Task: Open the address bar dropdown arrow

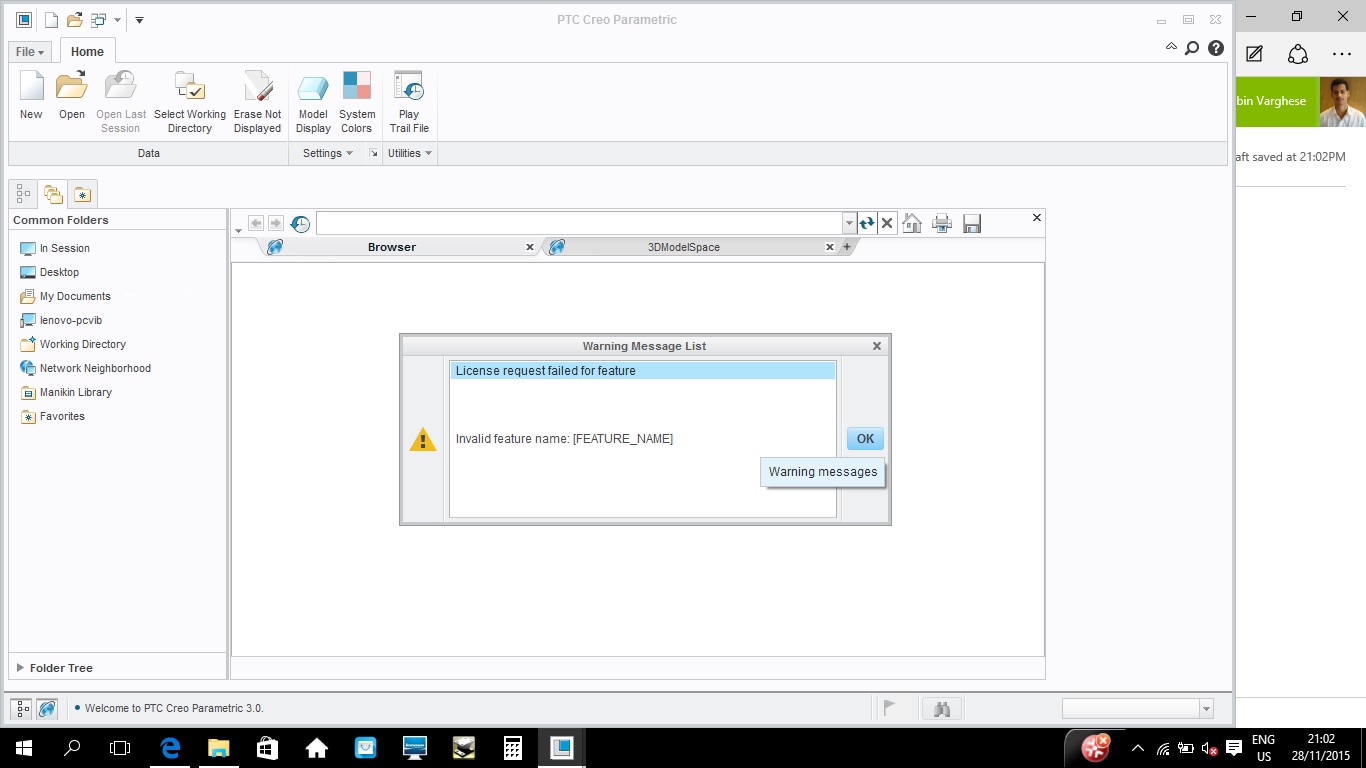Action: (850, 224)
